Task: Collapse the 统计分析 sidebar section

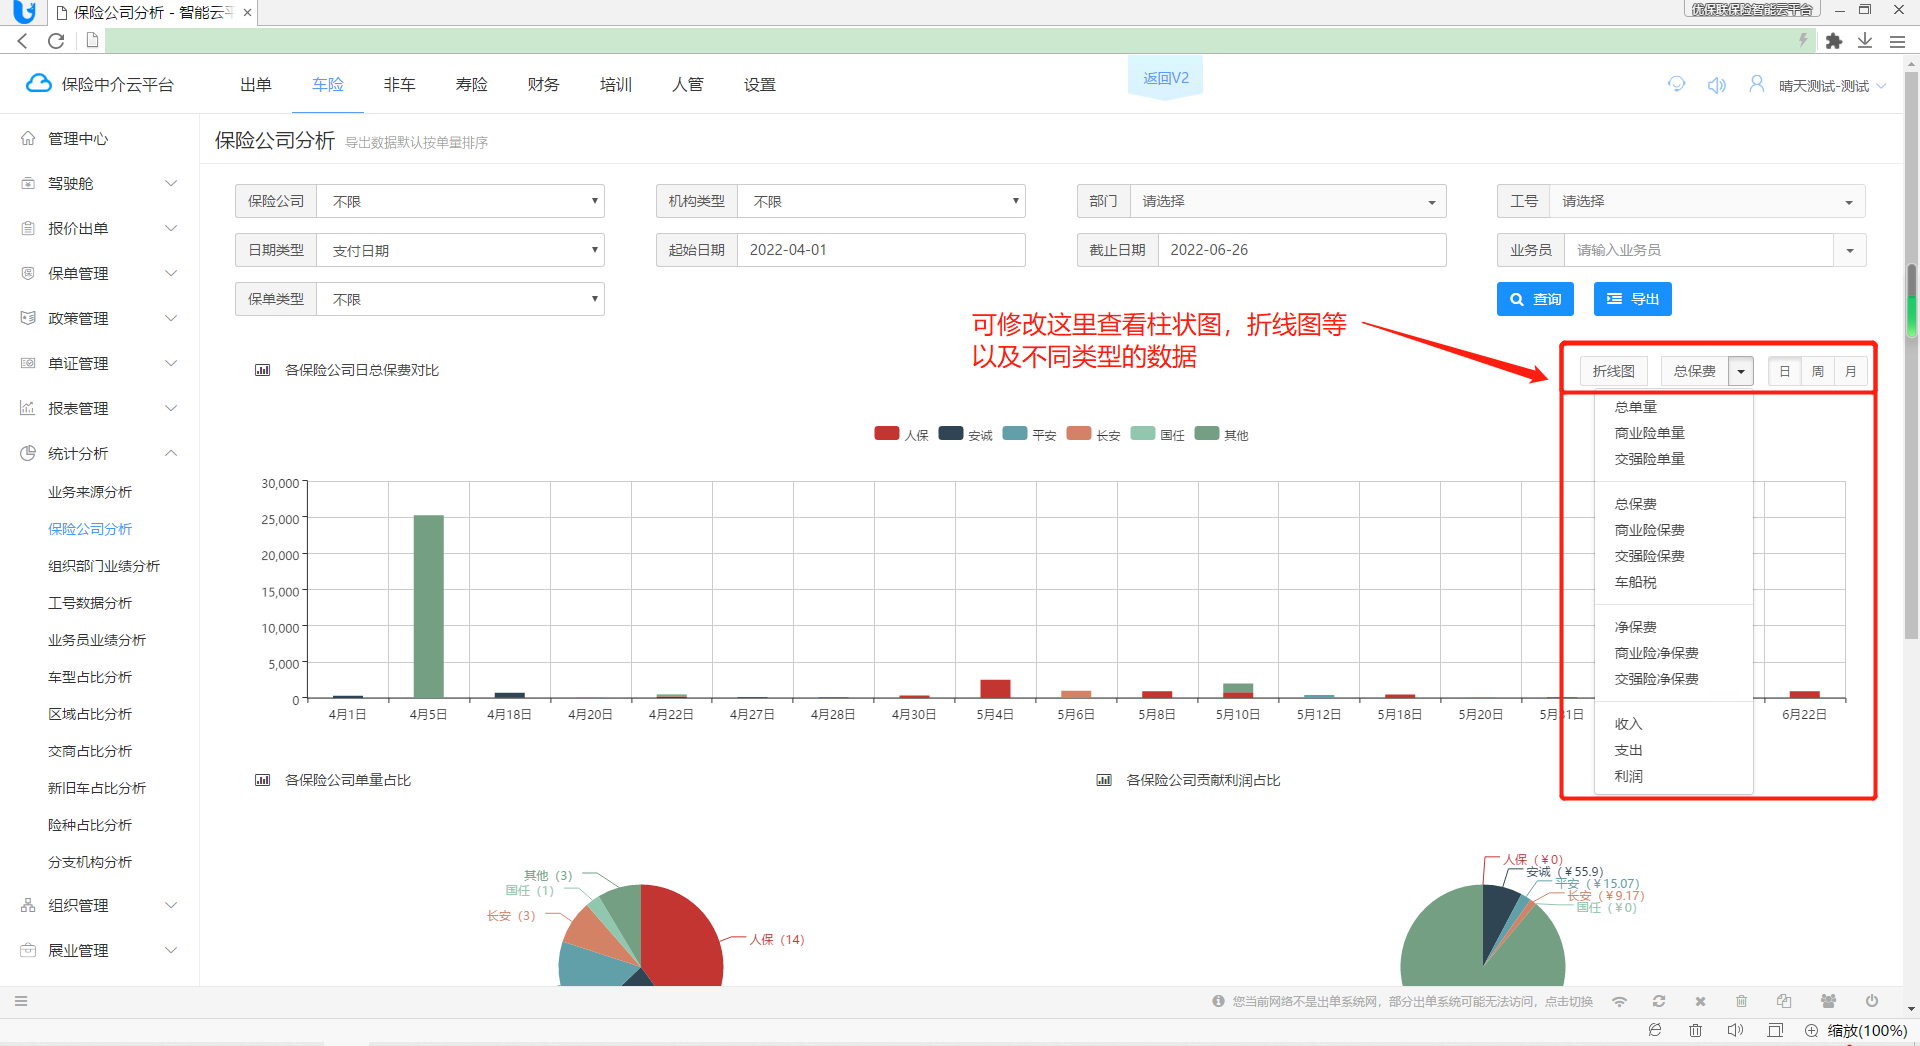Action: 171,453
